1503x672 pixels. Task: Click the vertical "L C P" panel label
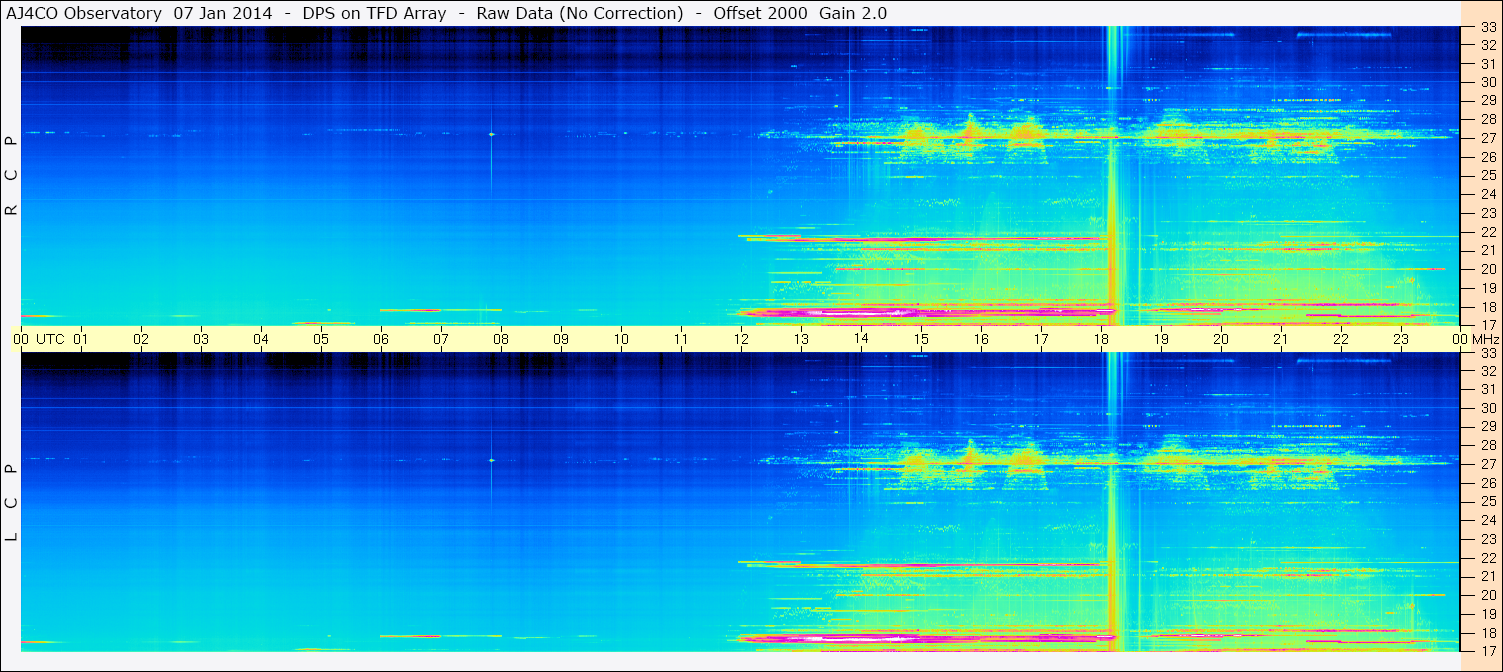(11, 503)
